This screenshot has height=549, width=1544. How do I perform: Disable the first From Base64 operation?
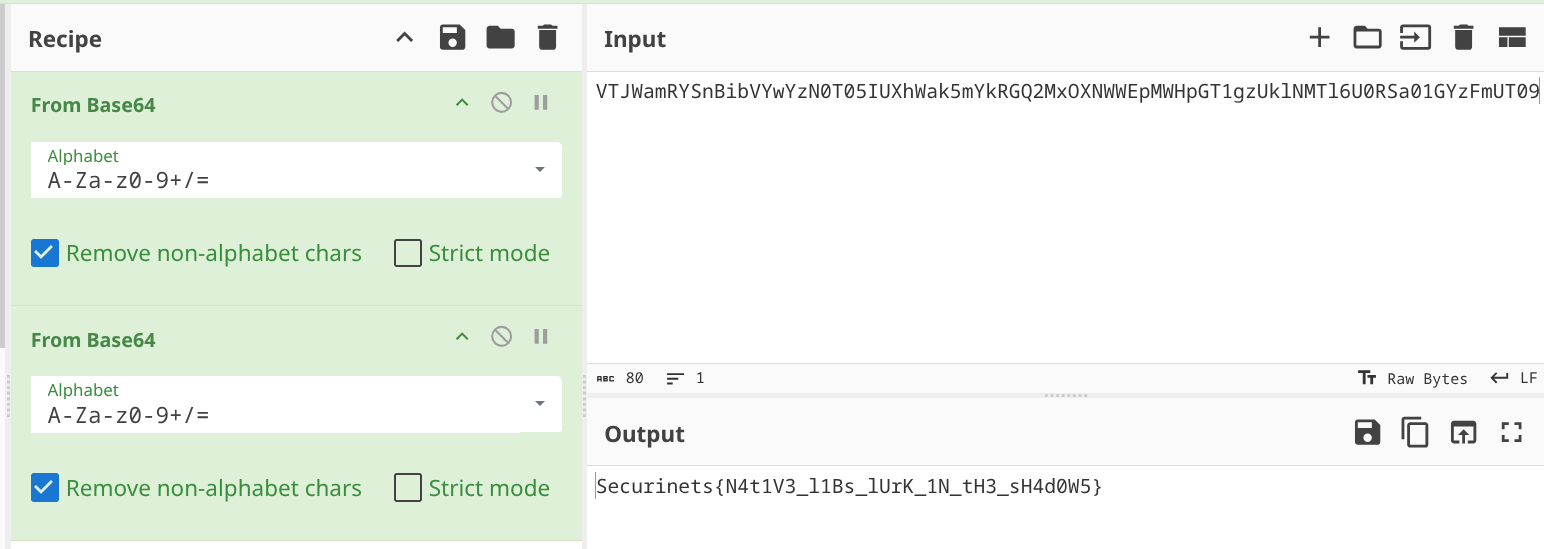502,103
